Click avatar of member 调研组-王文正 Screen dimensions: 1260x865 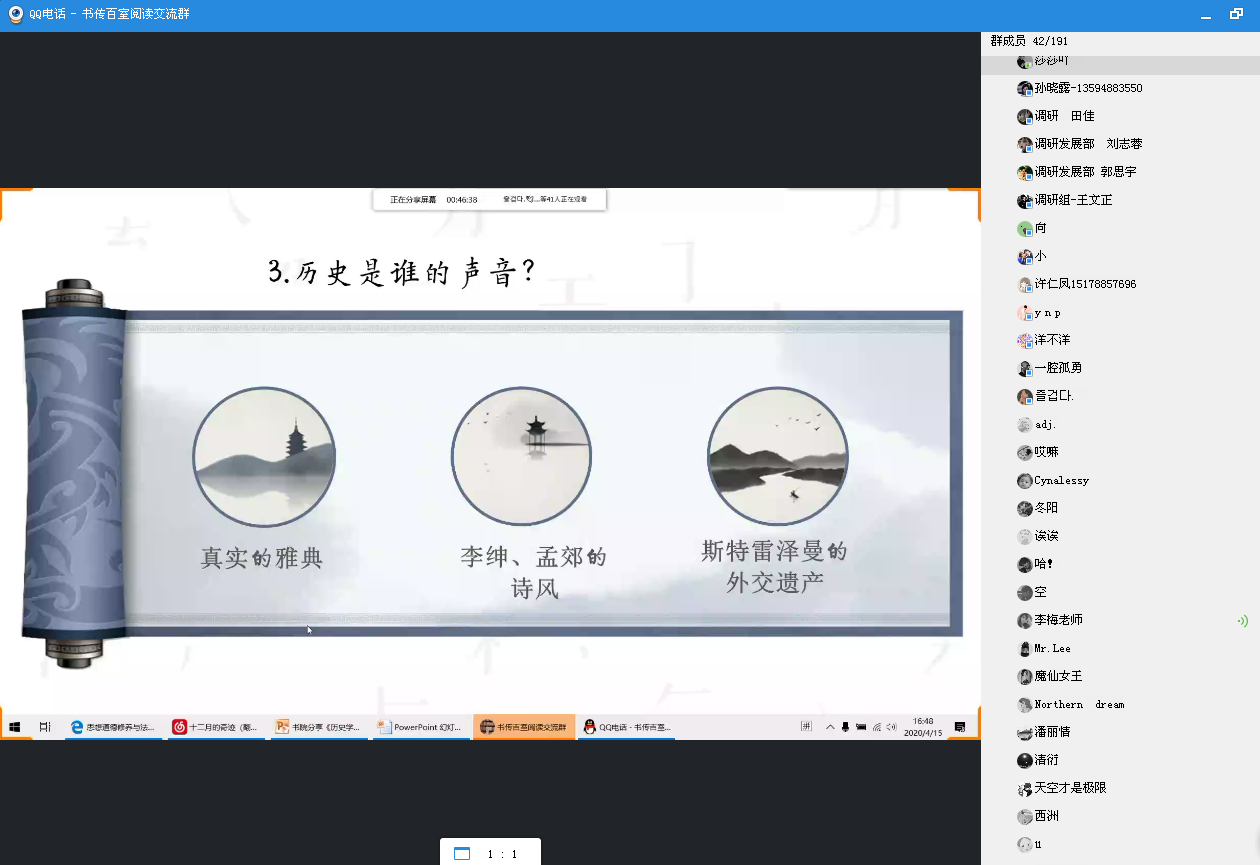[1024, 200]
